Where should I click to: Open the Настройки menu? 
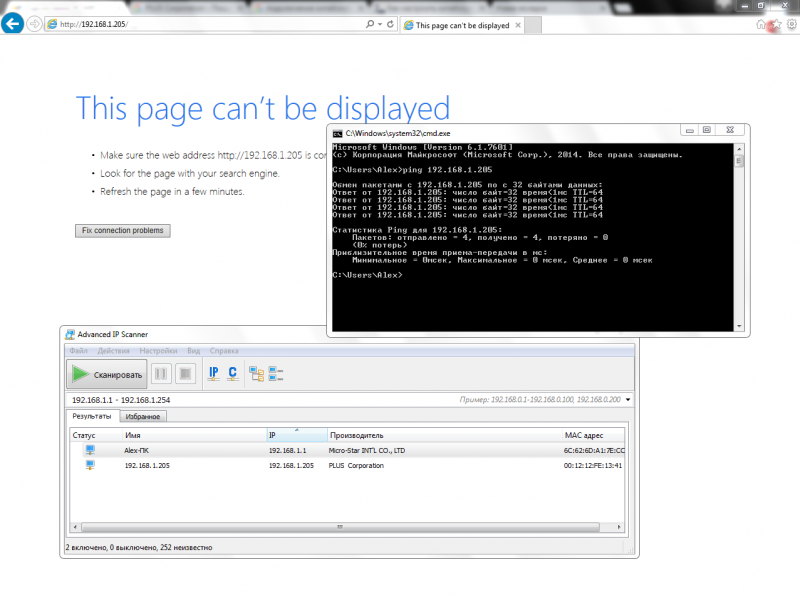[158, 351]
